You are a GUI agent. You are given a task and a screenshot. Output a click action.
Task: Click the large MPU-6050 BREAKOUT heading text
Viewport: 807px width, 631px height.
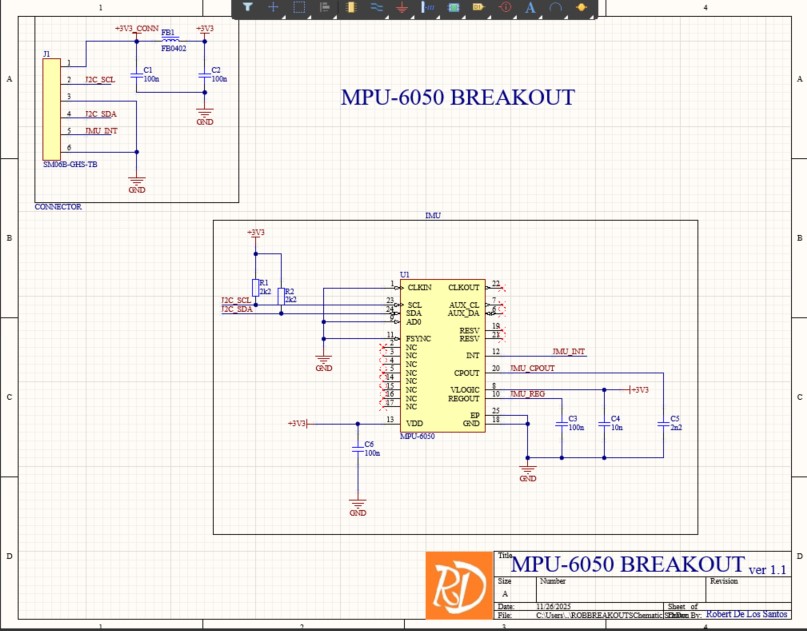coord(458,98)
